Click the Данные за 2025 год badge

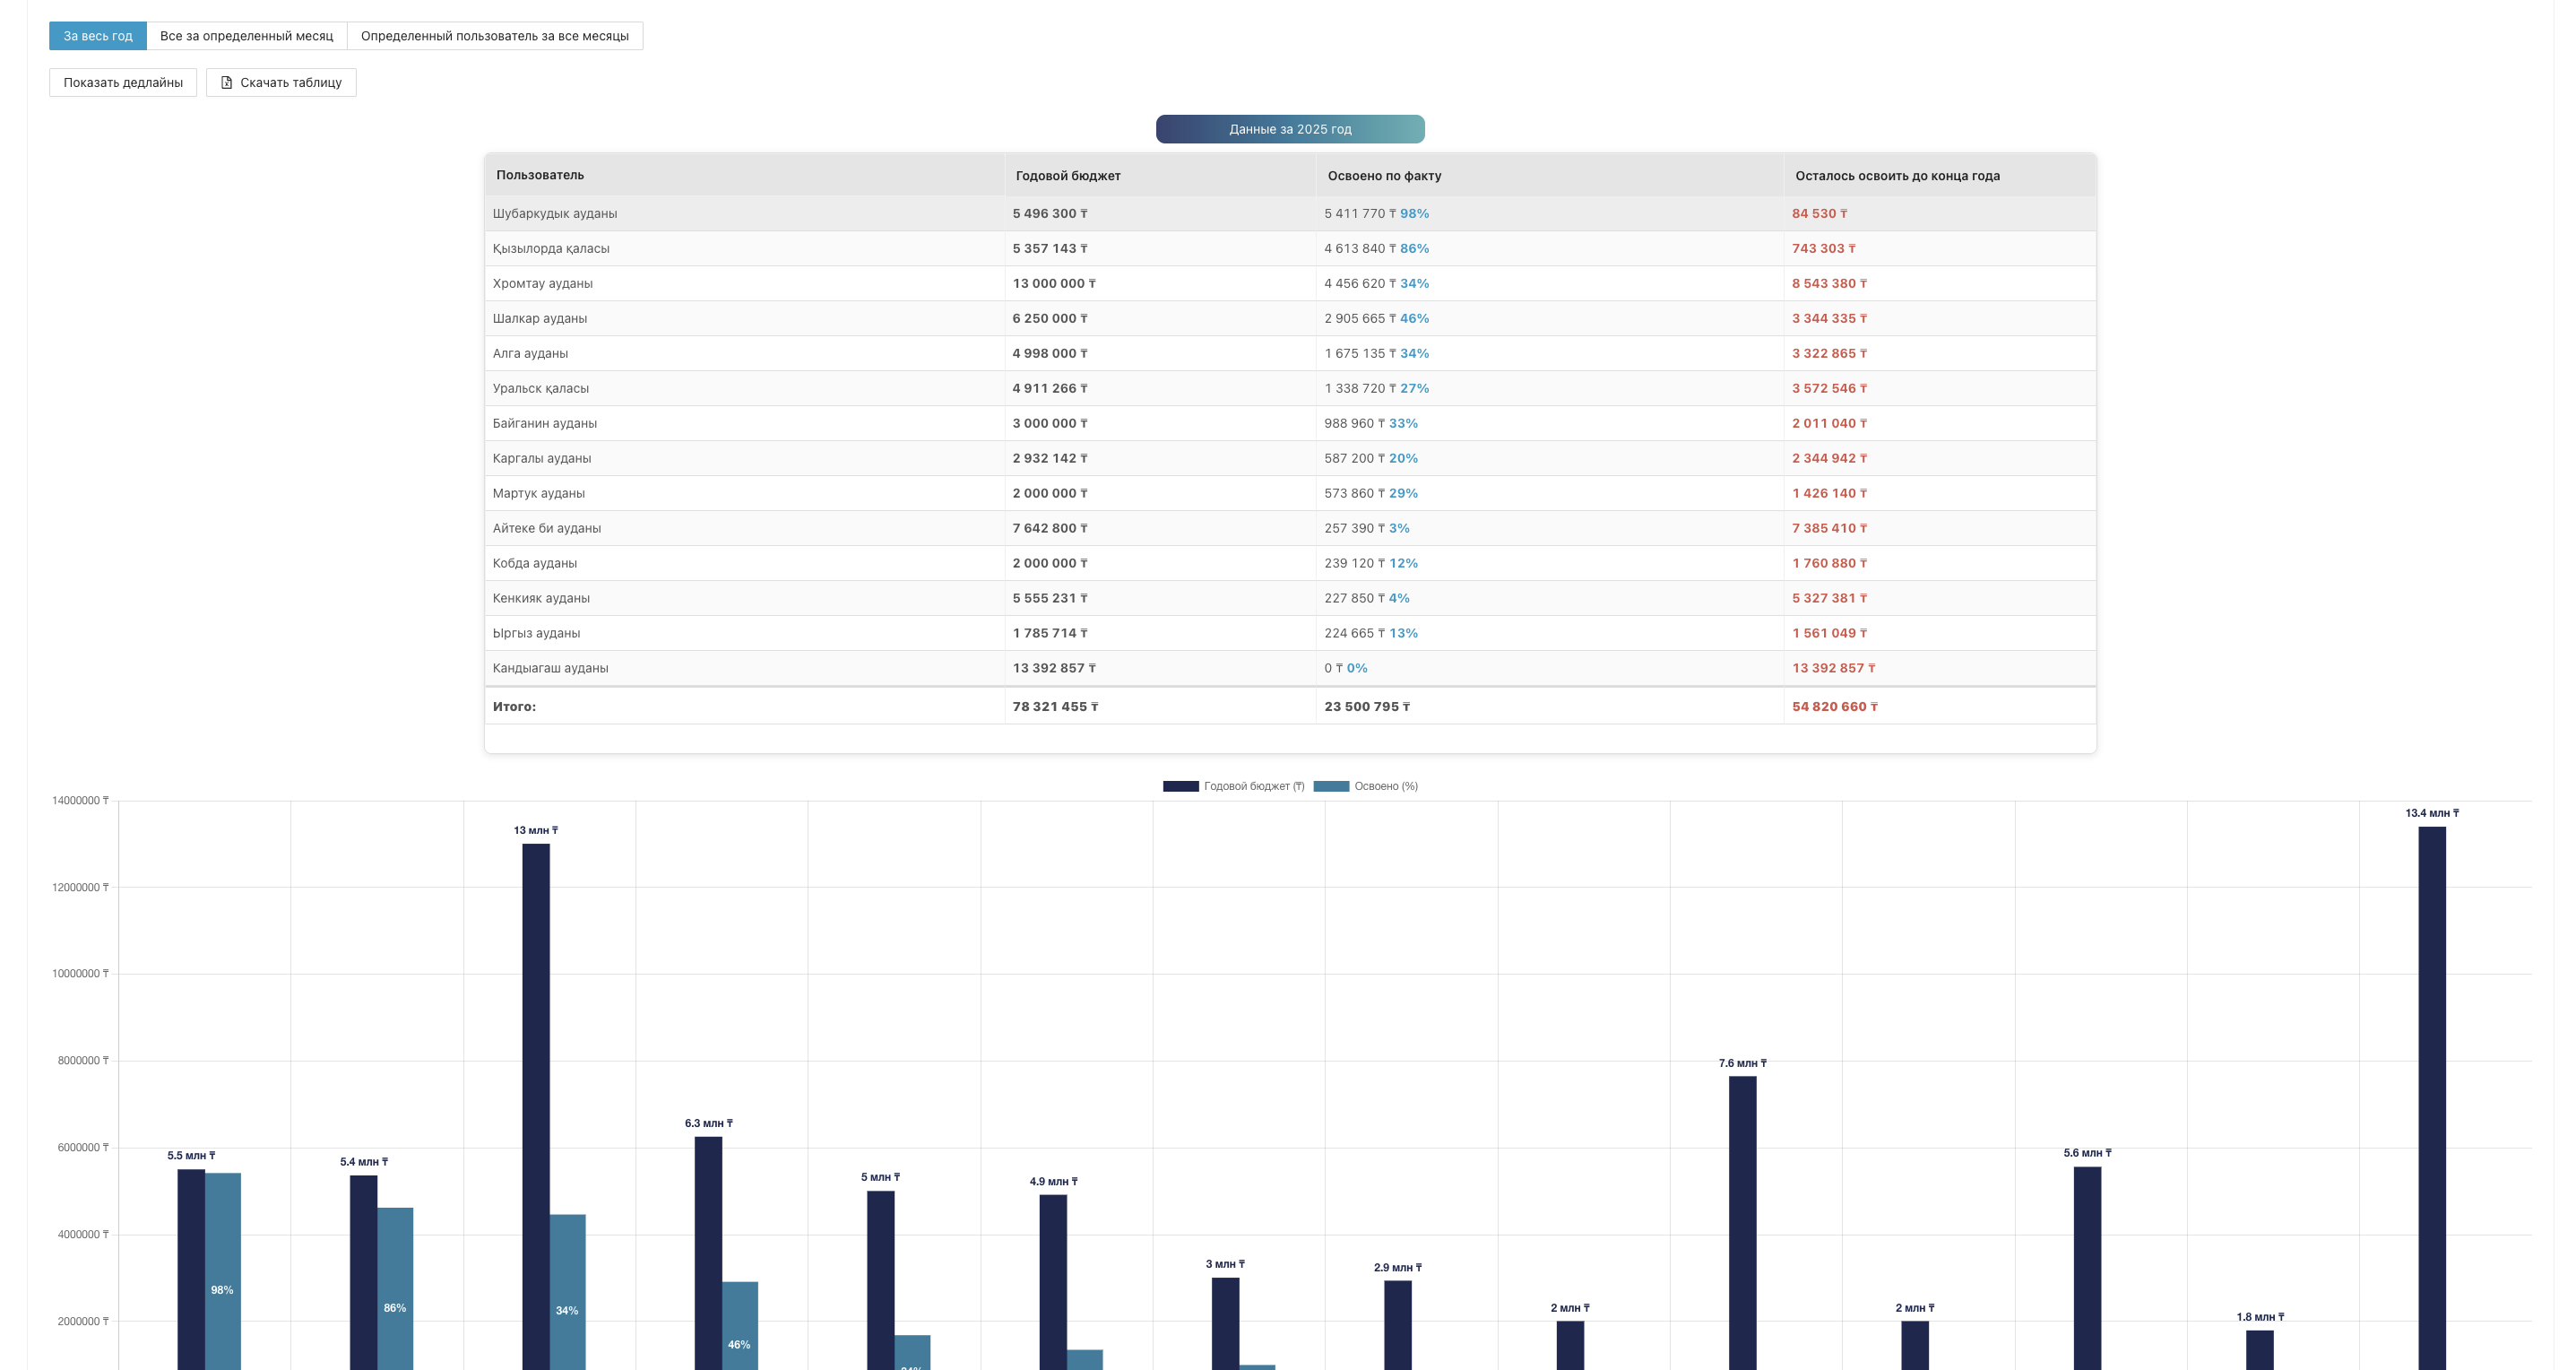point(1289,128)
